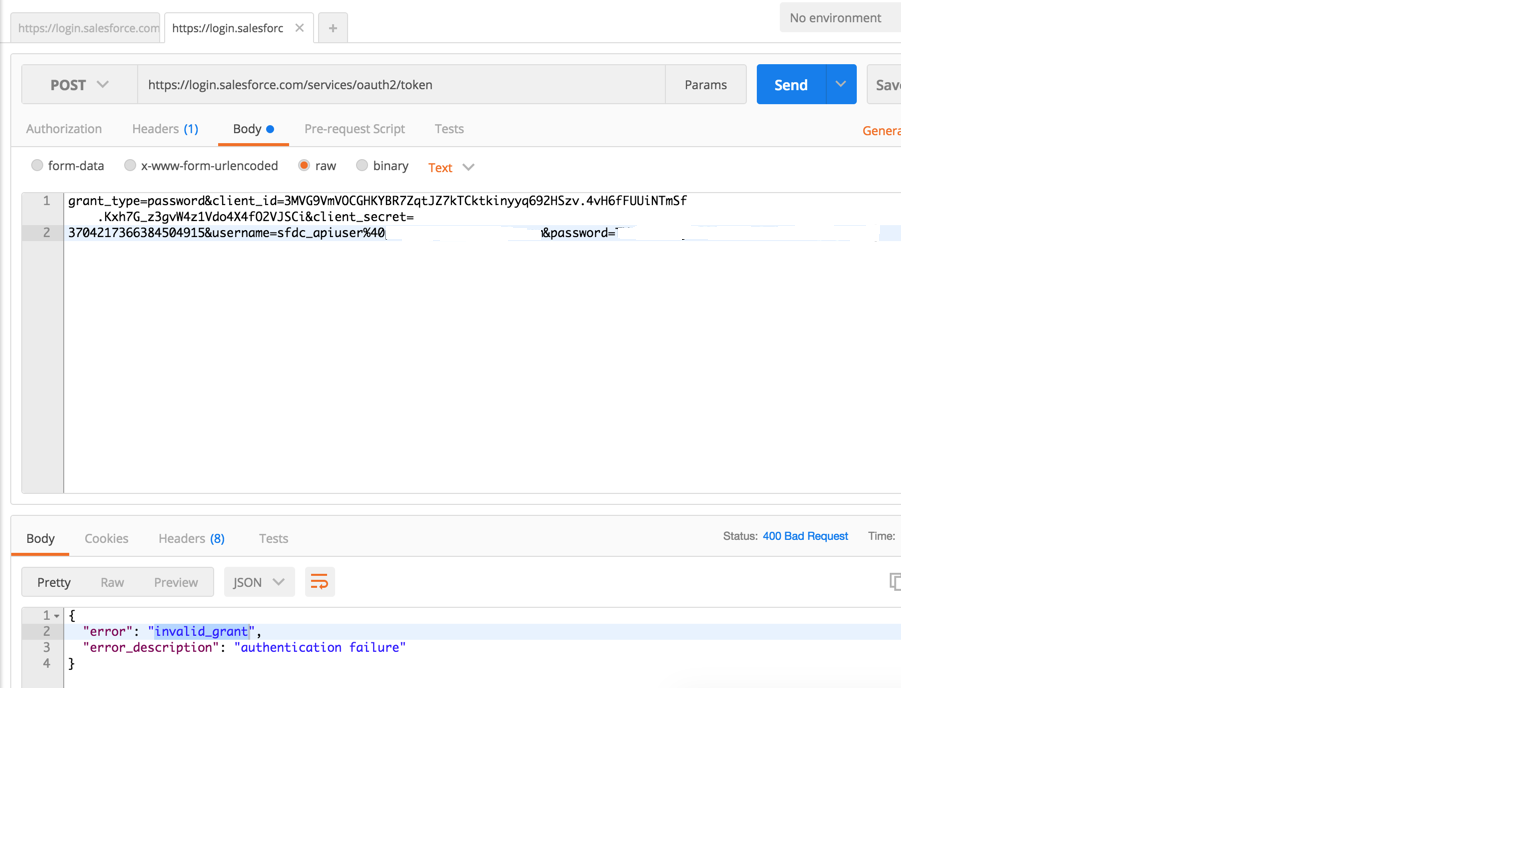
Task: Click the Send button
Action: click(791, 85)
